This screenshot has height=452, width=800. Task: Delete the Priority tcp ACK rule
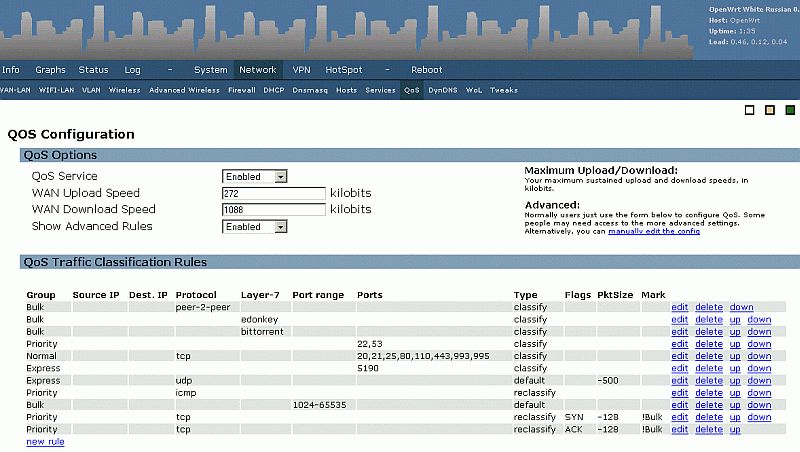pyautogui.click(x=709, y=430)
